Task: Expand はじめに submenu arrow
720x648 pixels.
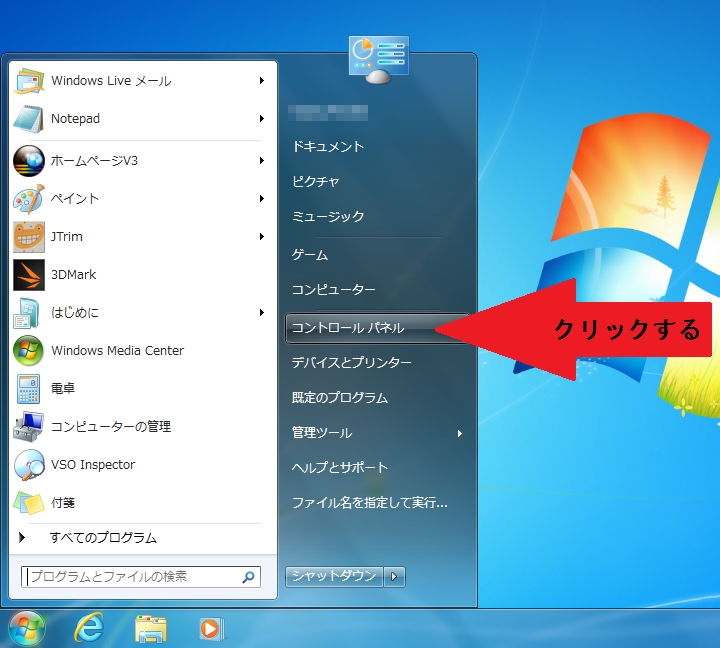Action: (262, 313)
